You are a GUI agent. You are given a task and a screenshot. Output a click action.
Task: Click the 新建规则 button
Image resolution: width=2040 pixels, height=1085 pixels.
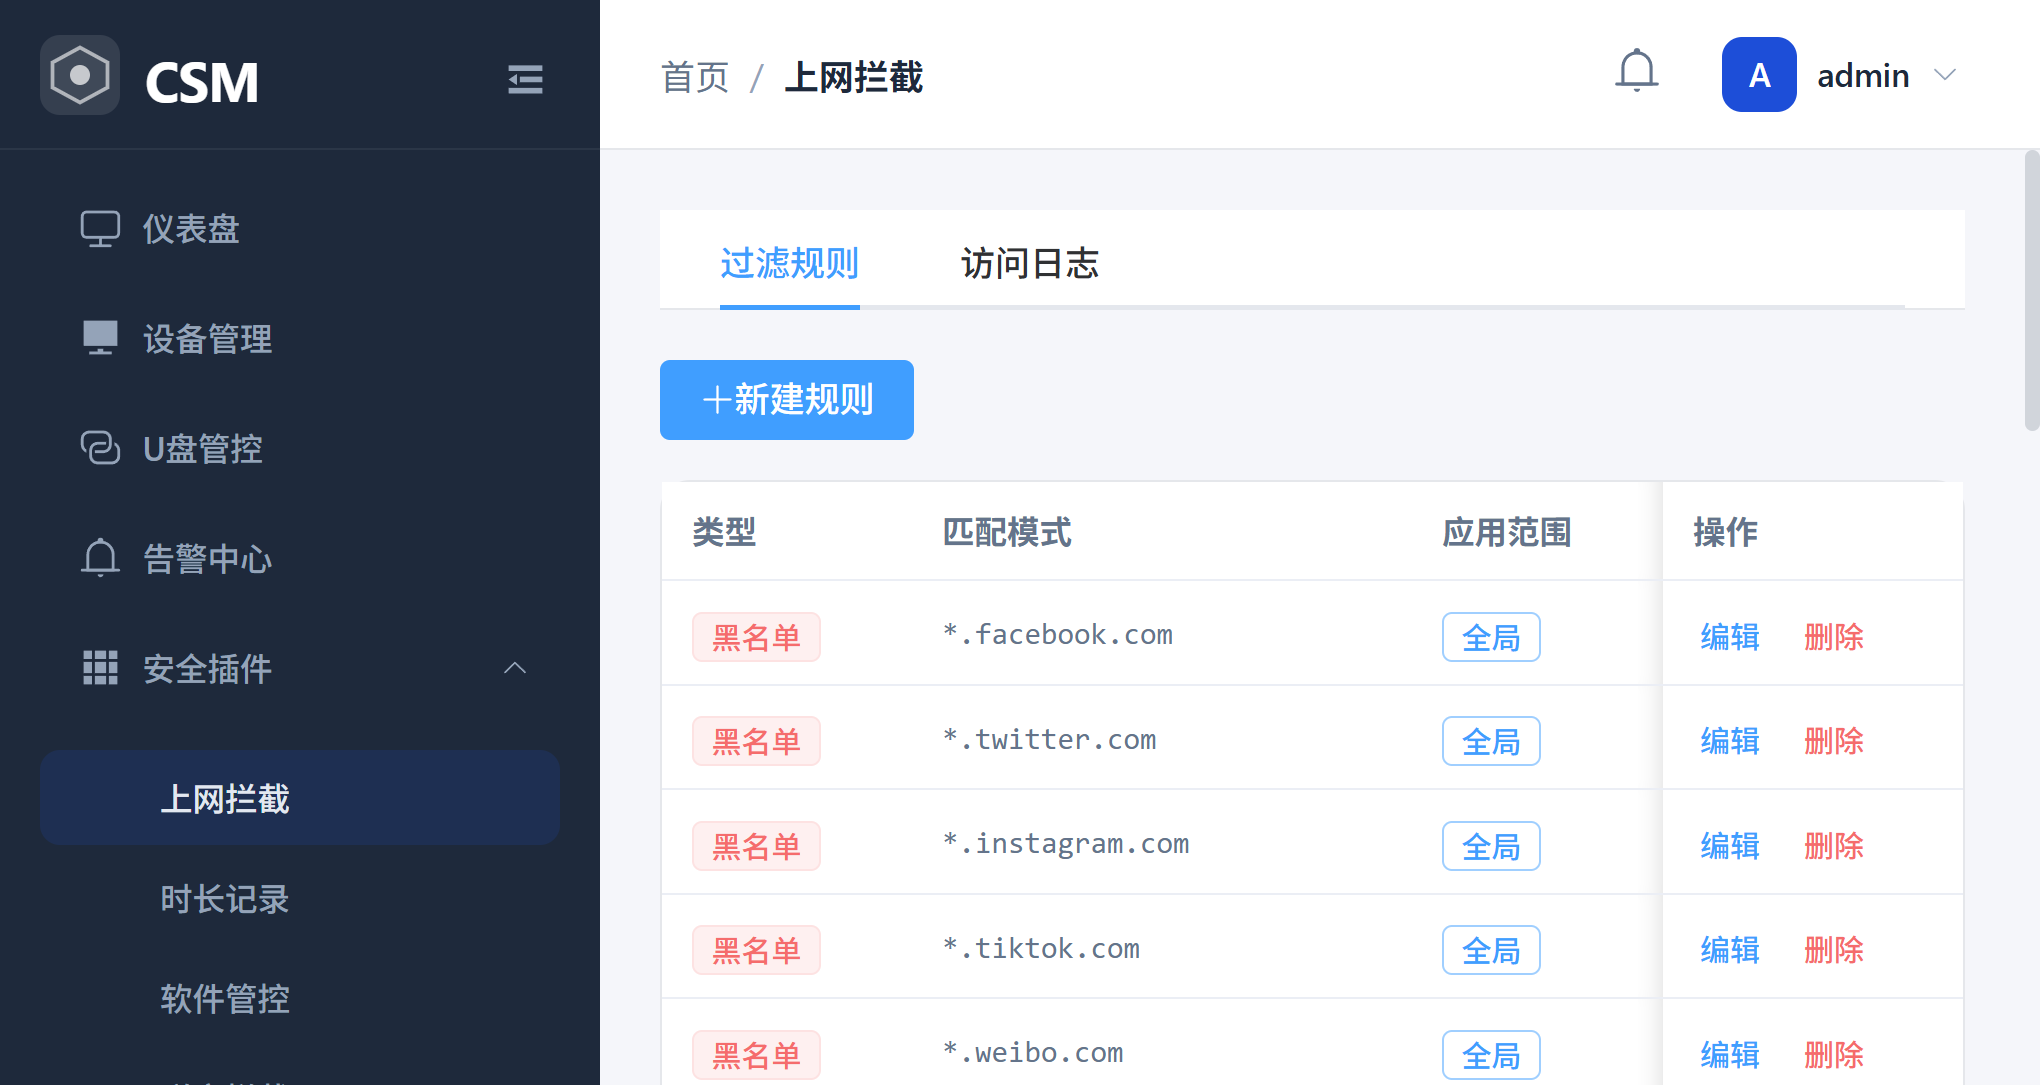pos(786,400)
